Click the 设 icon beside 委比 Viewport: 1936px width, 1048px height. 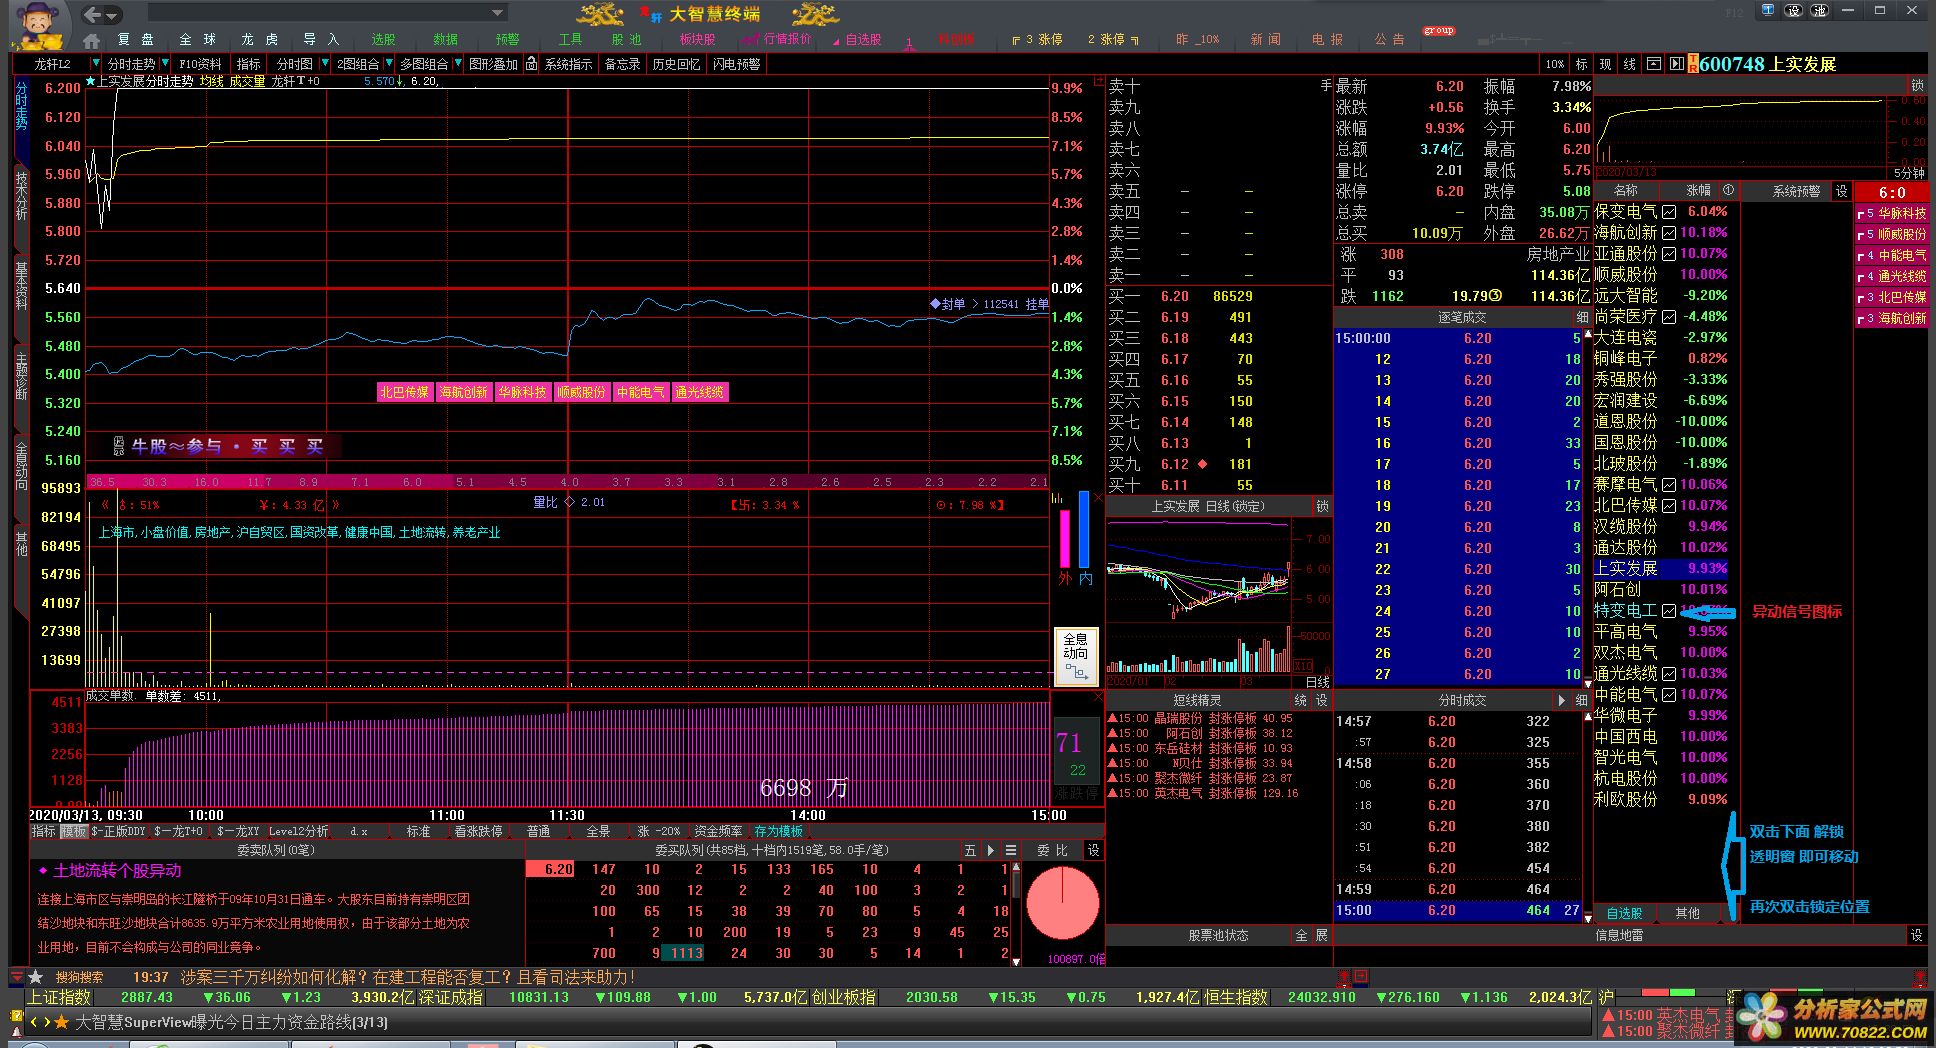pos(1093,850)
